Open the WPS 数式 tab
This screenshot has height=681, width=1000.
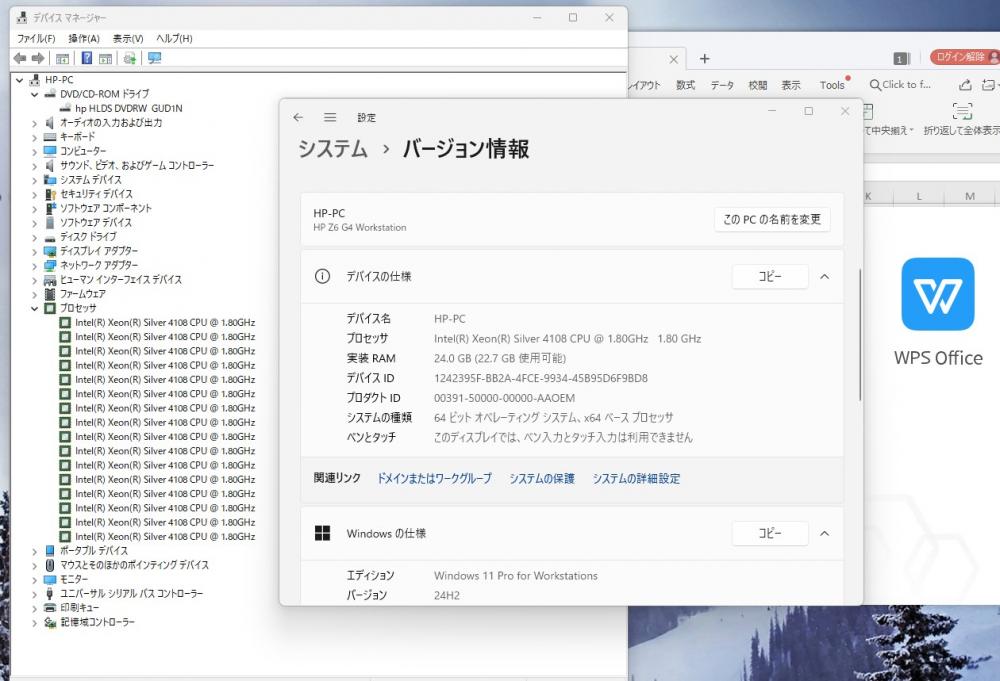686,85
